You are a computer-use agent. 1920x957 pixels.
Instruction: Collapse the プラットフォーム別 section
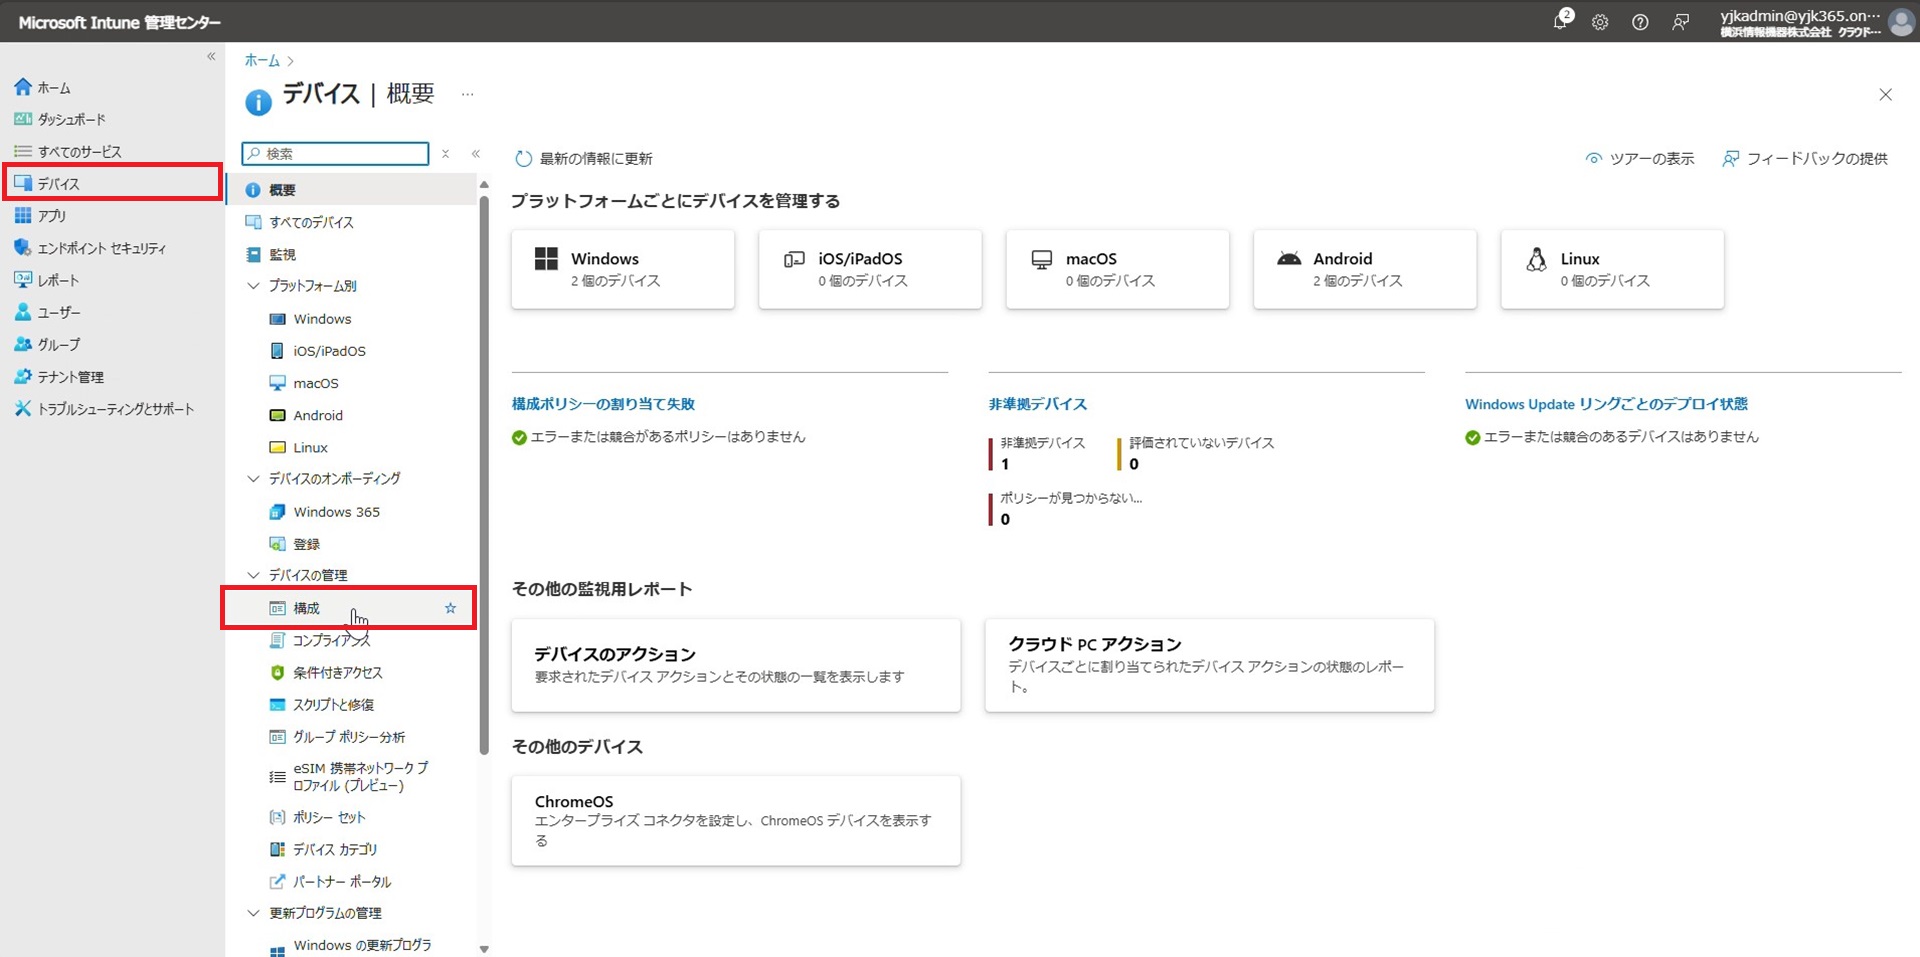[x=254, y=286]
